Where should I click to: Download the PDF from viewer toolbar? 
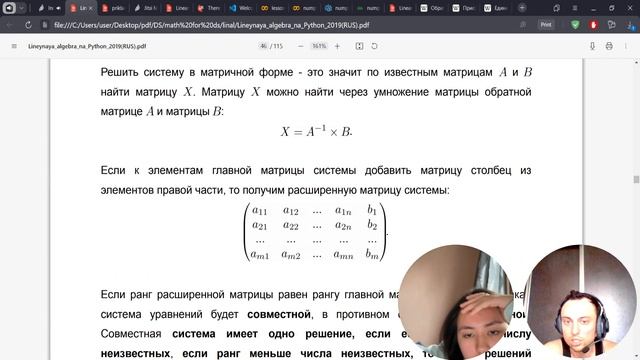tap(592, 46)
